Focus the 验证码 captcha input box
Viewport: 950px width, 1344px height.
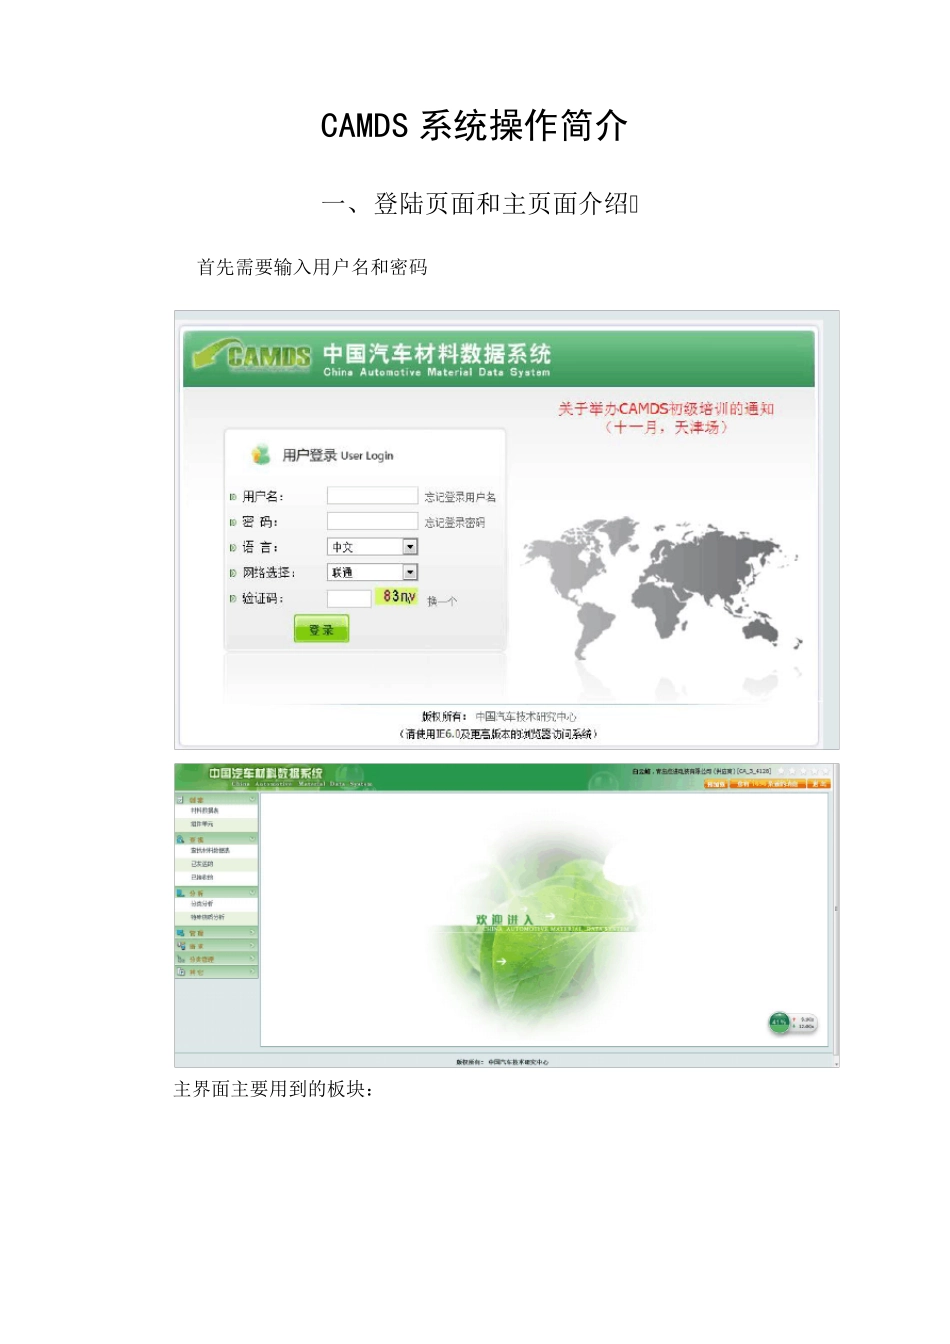(349, 598)
